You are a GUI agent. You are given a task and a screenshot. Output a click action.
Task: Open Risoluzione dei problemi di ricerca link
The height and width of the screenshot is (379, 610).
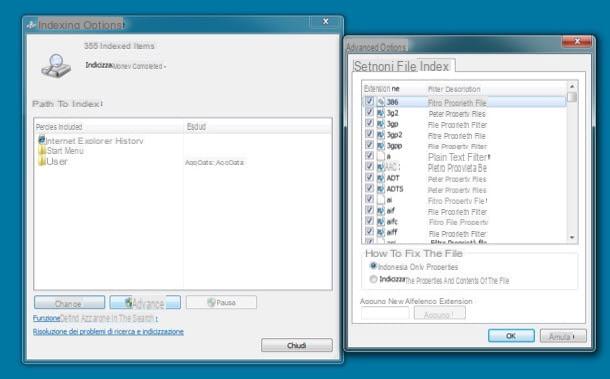pyautogui.click(x=108, y=332)
